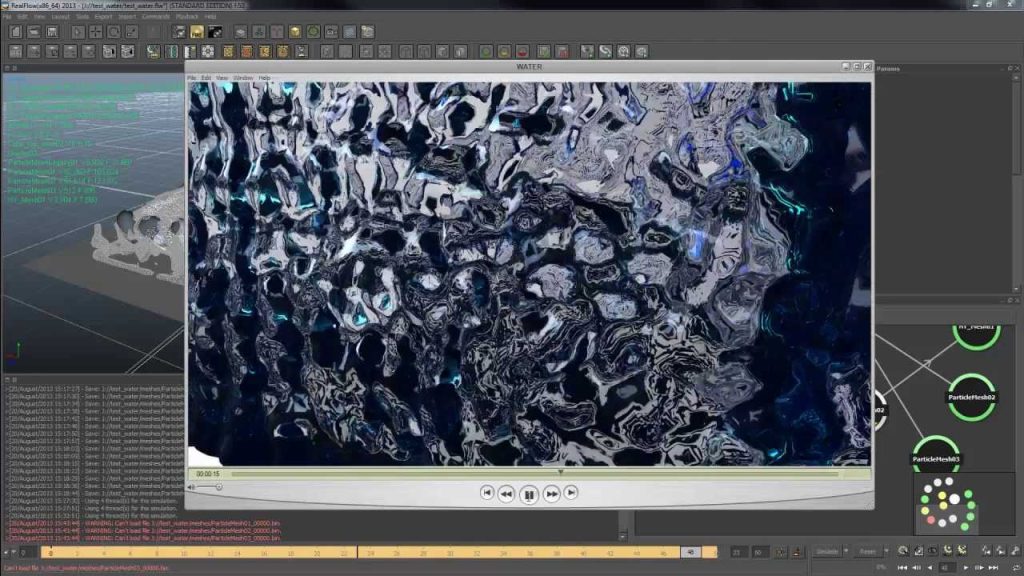
Task: Click the WATER player volume slider knob
Action: [219, 487]
